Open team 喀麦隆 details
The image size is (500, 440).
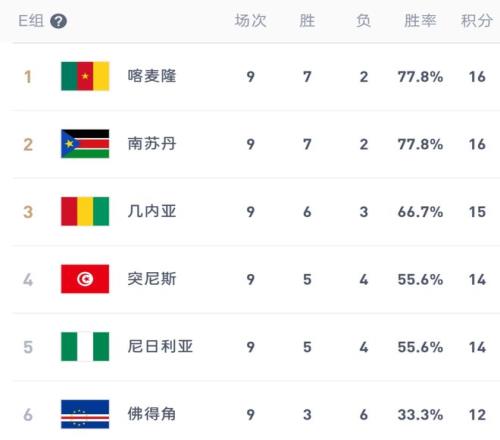click(152, 76)
